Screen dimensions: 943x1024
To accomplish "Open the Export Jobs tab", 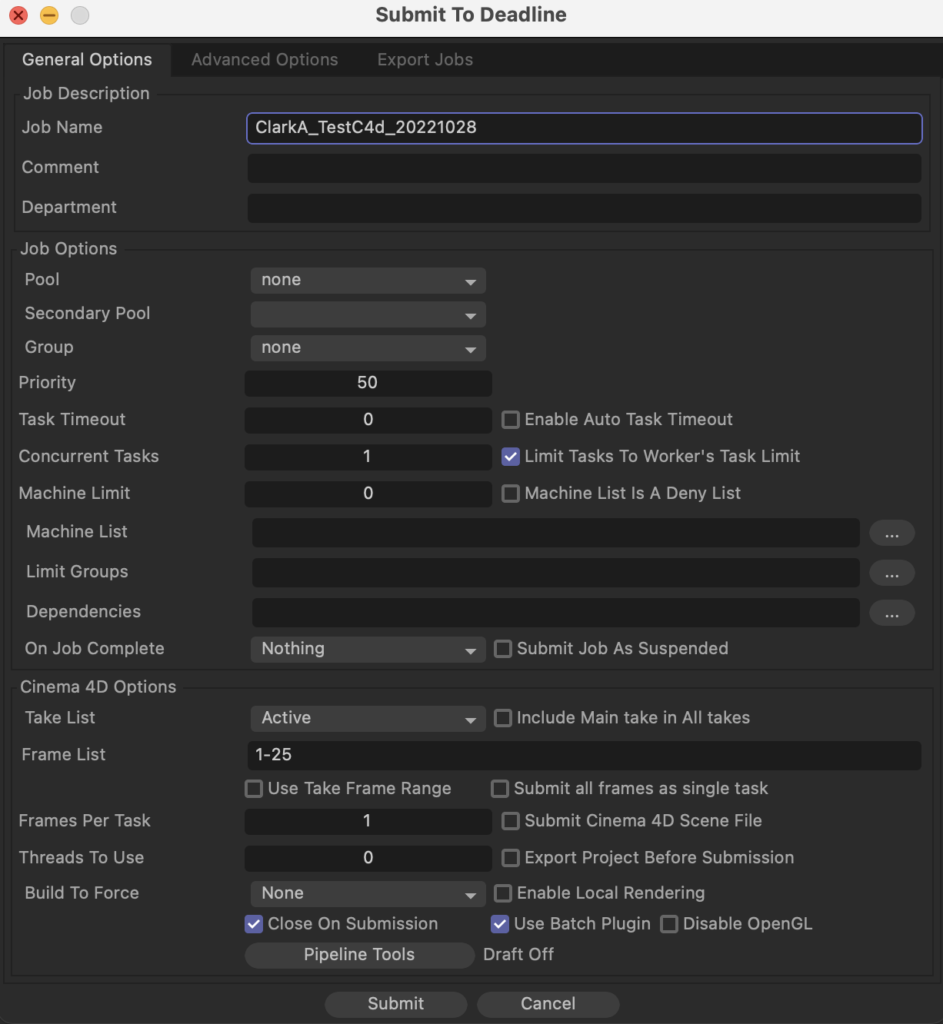I will [x=425, y=59].
